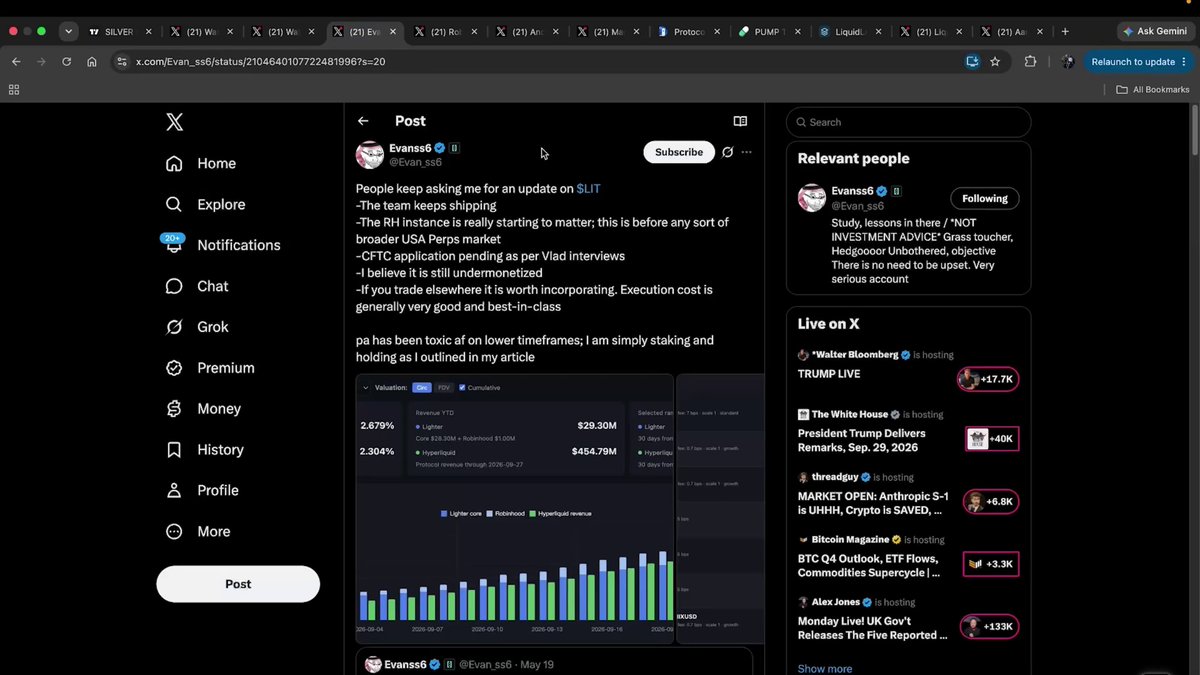This screenshot has width=1200, height=675.
Task: Reload the page in the browser toolbar
Action: (x=67, y=61)
